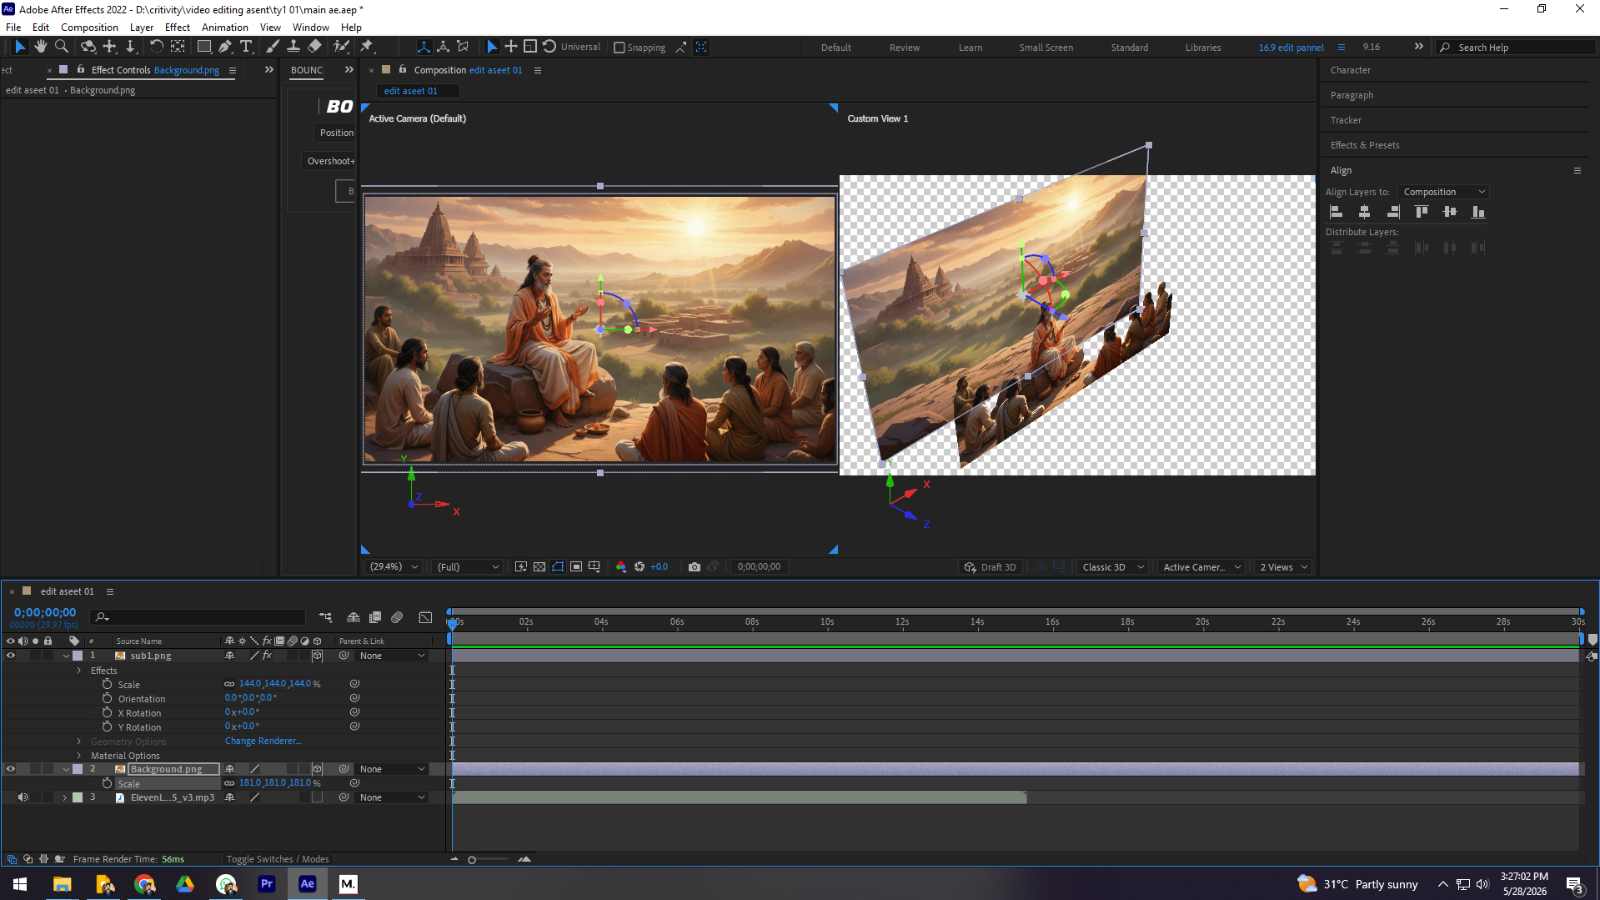Open the channel display RGB icon
Viewport: 1600px width, 900px height.
[x=621, y=567]
